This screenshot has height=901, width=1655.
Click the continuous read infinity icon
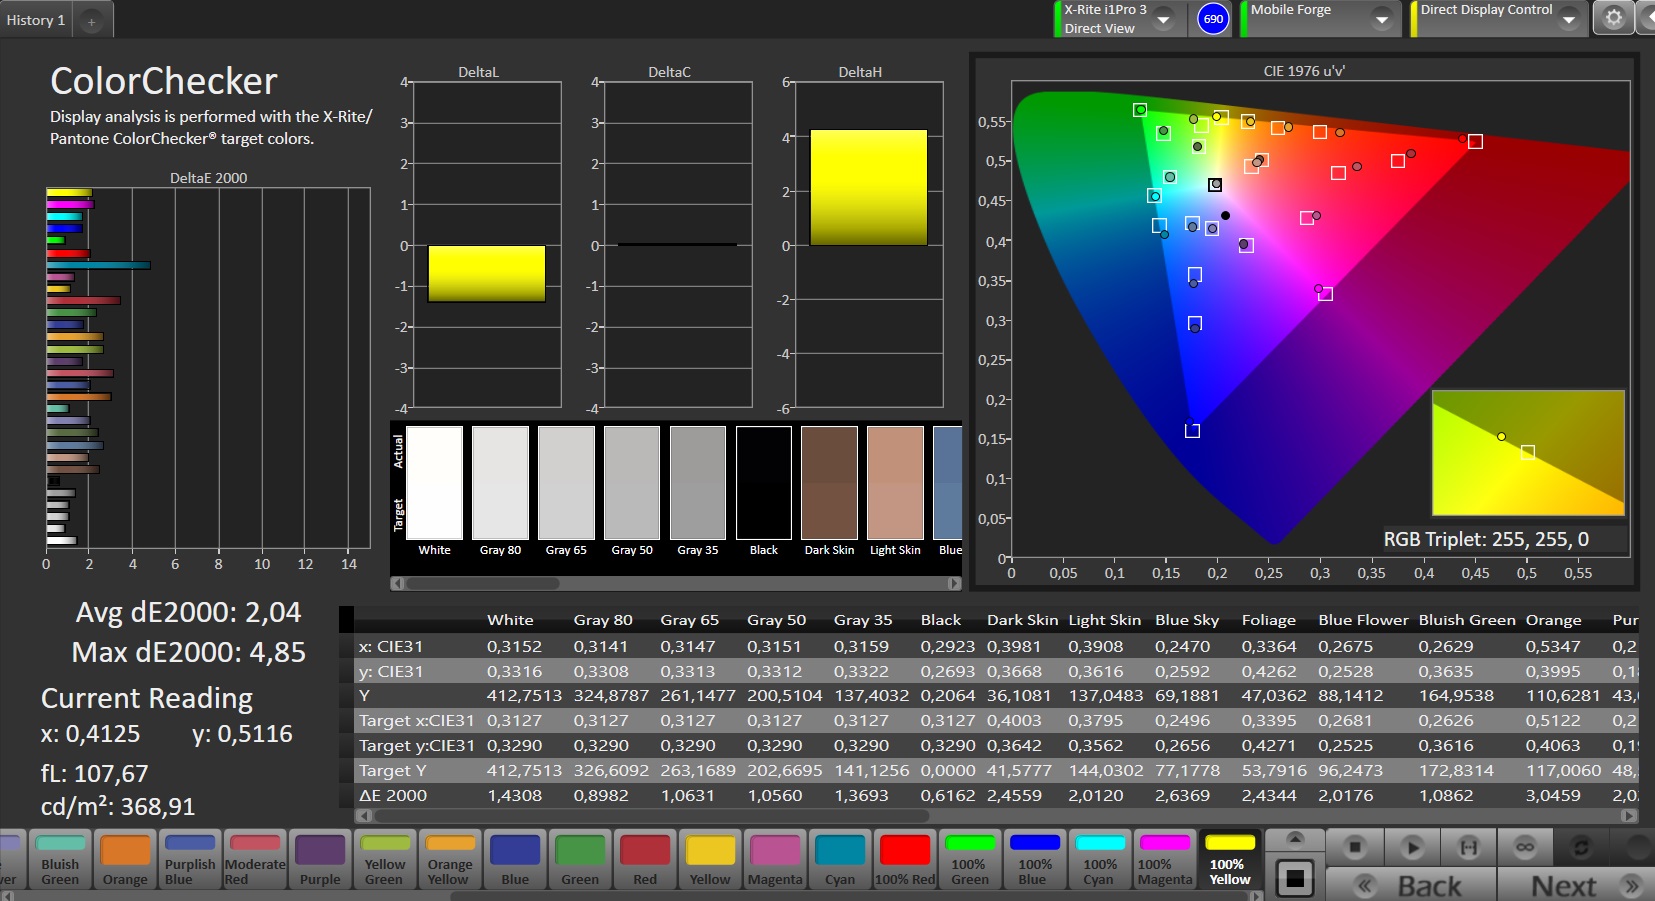[1524, 847]
